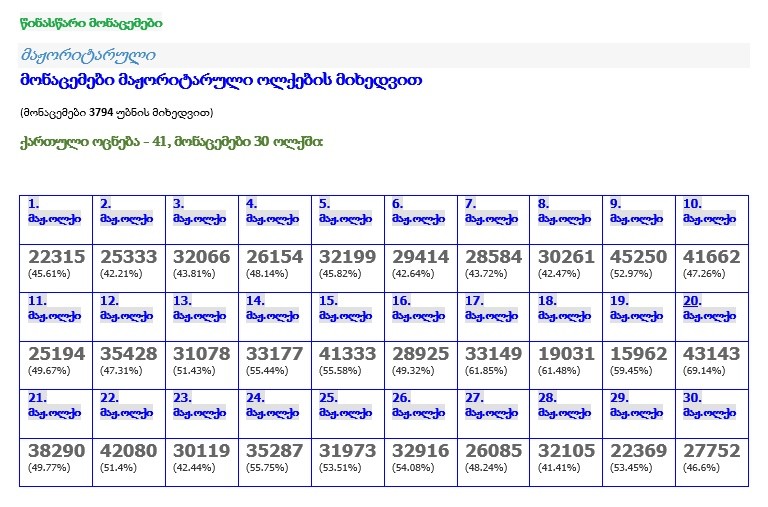Open the 28. მაჟ.ოლქი district link

[x=564, y=405]
